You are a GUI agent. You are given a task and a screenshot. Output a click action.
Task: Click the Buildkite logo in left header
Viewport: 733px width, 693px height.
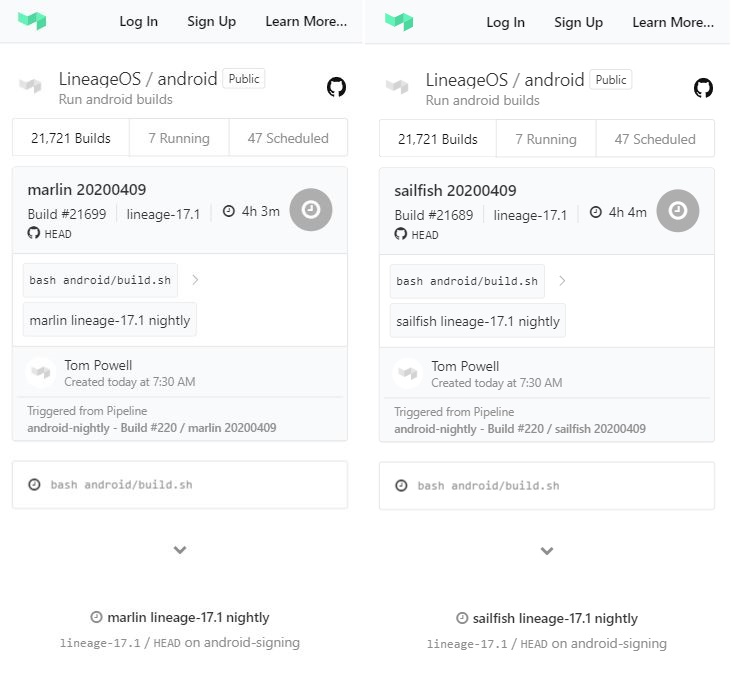pos(32,21)
